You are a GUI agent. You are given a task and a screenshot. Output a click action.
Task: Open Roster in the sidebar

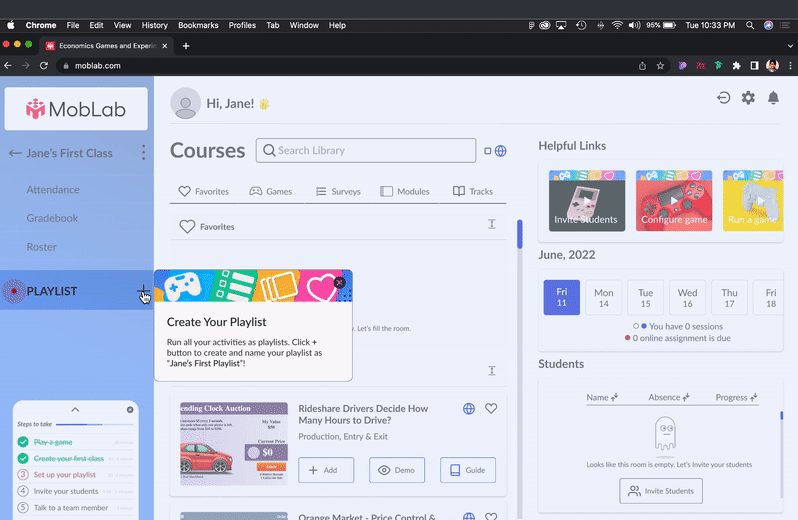click(41, 247)
